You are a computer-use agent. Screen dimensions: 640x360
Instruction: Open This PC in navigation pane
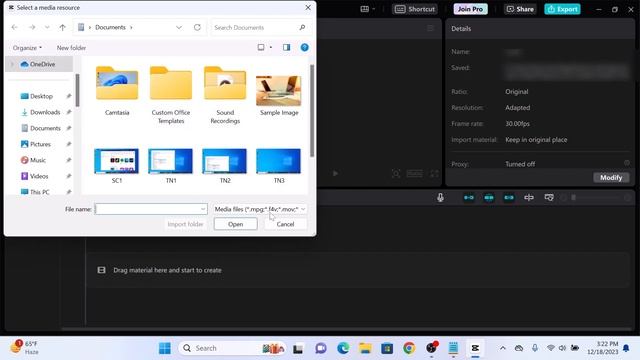click(x=40, y=191)
